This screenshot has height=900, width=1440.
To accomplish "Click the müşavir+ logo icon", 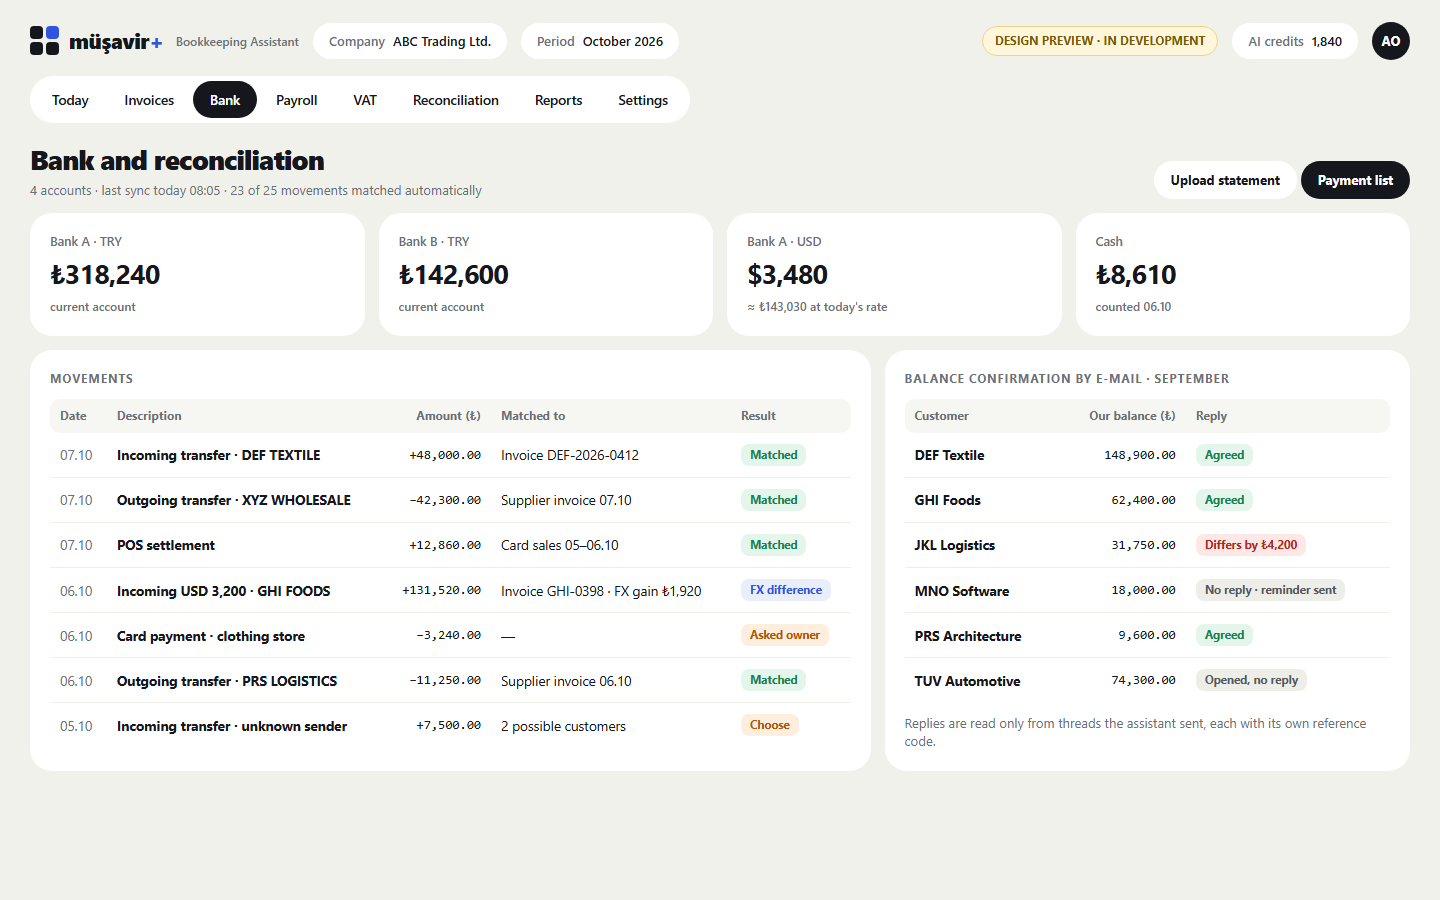I will click(44, 41).
